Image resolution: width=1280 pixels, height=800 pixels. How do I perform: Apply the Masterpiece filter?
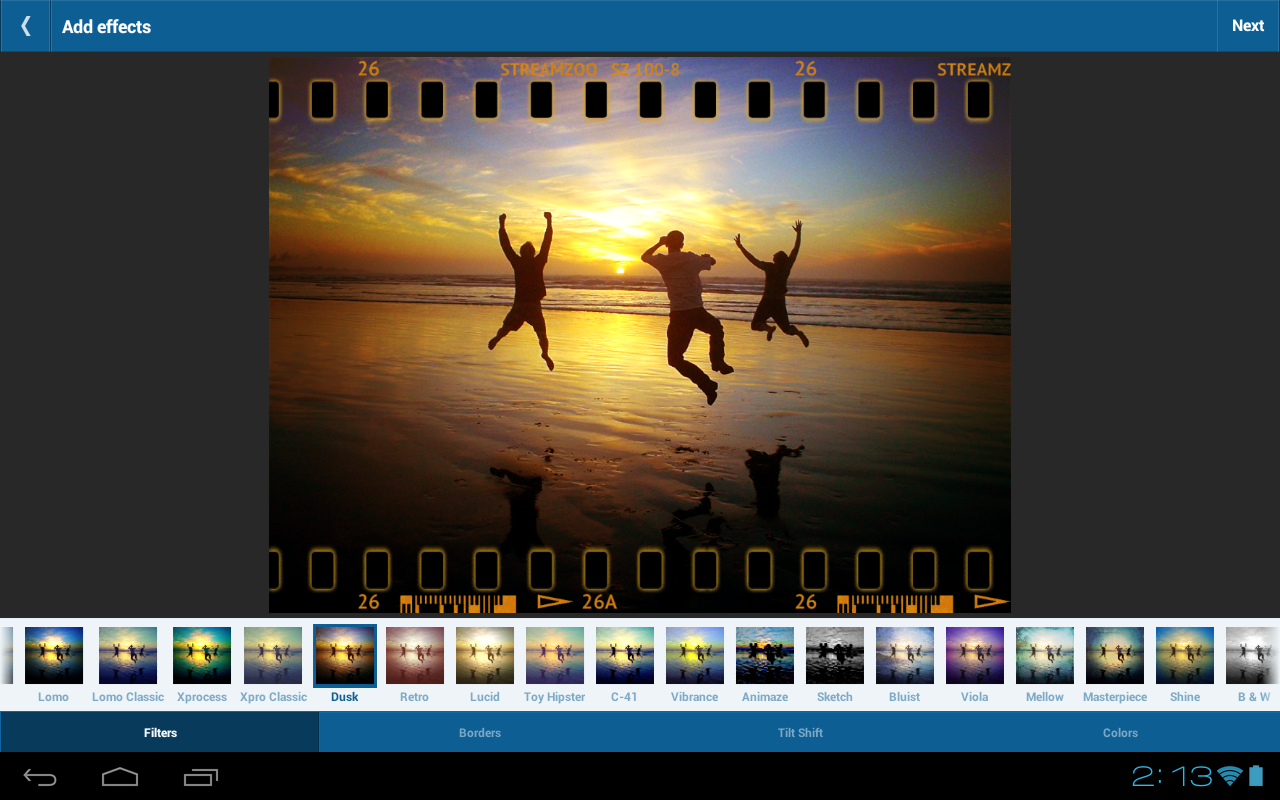(x=1114, y=655)
